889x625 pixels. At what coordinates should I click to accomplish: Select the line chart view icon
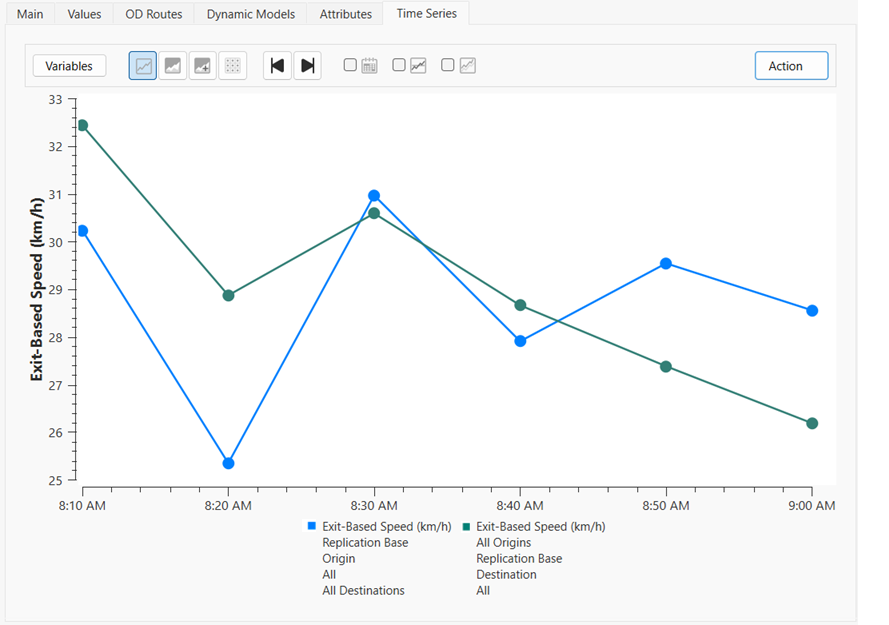coord(143,66)
